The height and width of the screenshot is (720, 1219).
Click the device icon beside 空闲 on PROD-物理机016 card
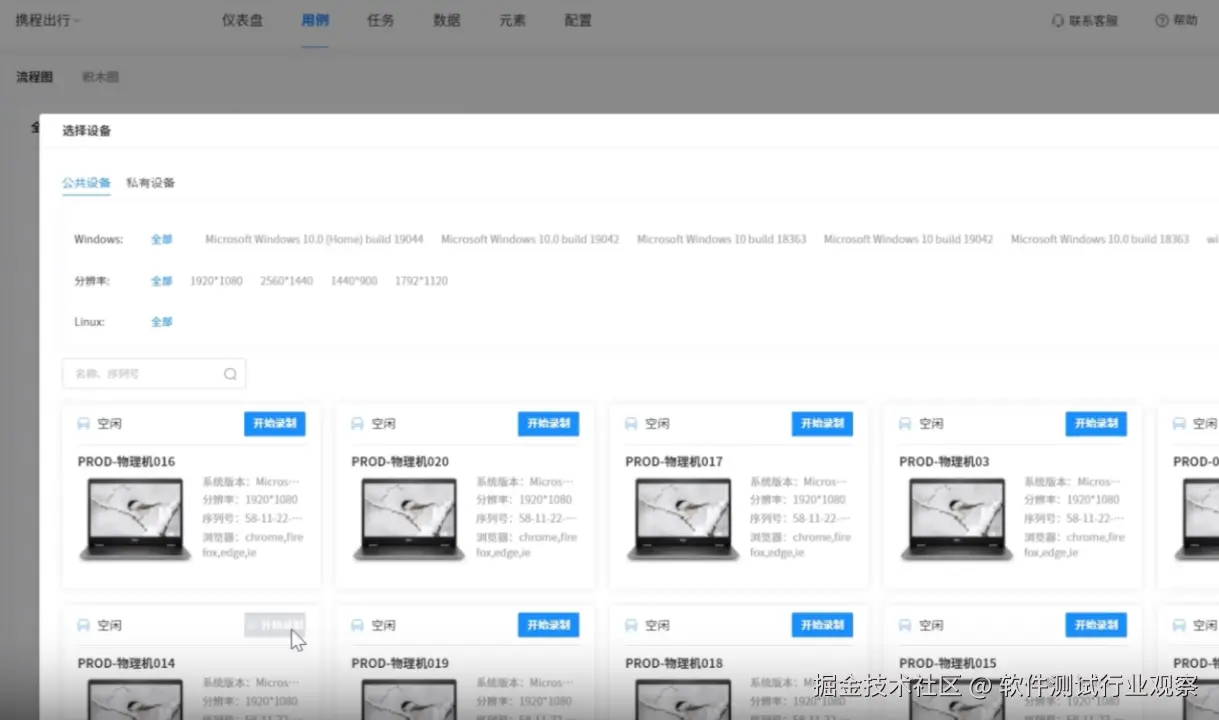84,424
